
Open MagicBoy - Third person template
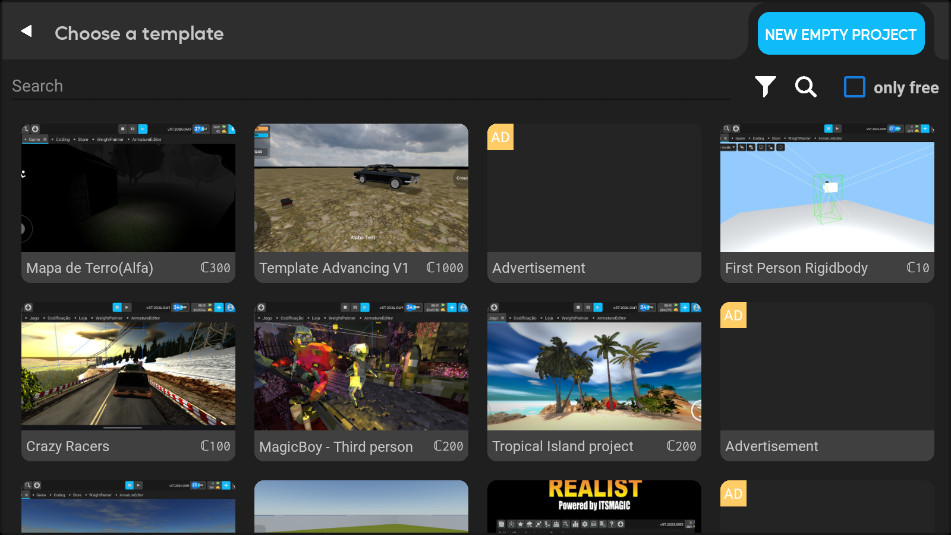[361, 366]
